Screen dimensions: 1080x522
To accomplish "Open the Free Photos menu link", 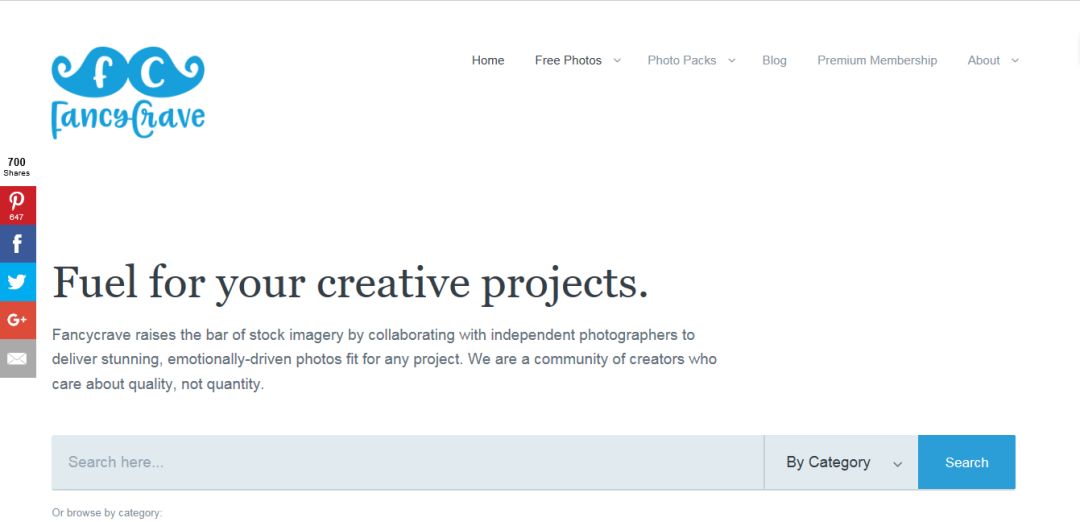I will 568,61.
